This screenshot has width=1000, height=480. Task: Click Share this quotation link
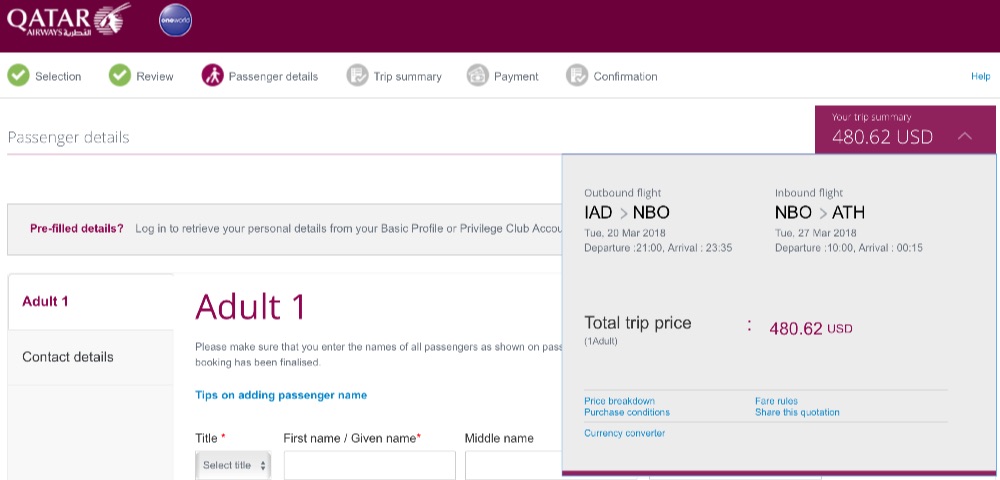(x=797, y=412)
